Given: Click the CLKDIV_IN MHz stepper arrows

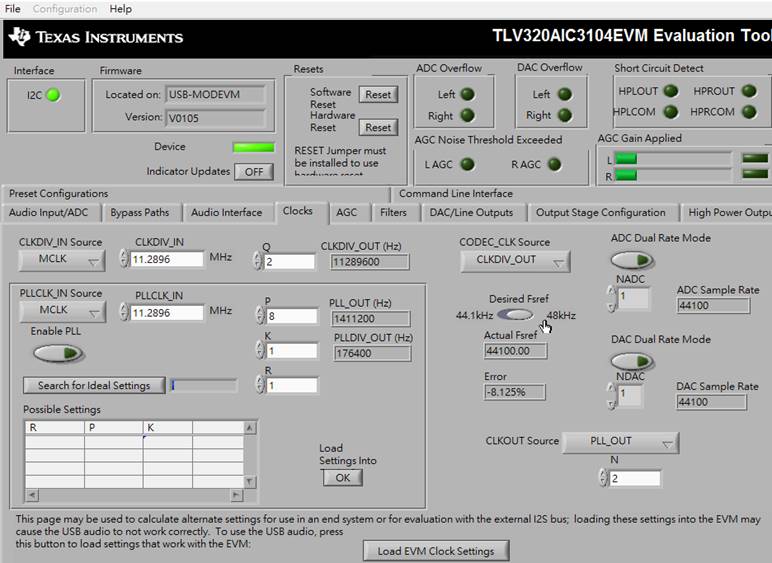Looking at the screenshot, I should coord(124,258).
